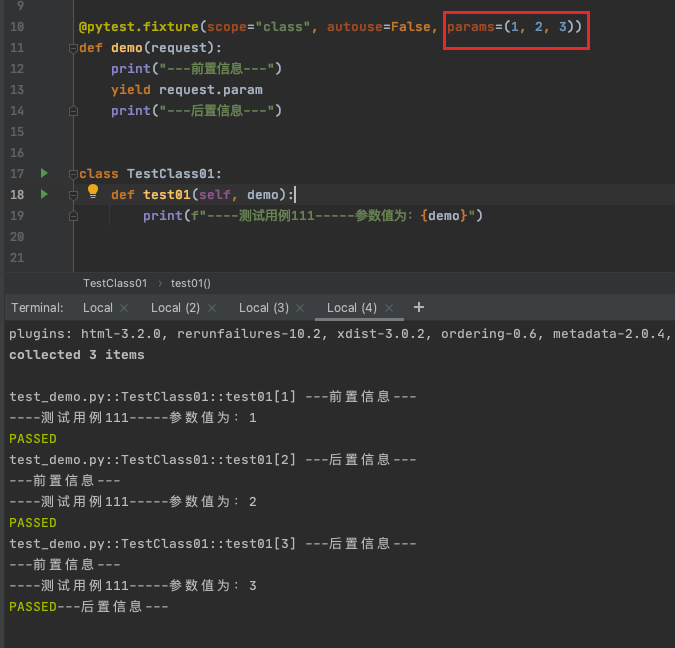Click line number 10 in the gutter
Screen dimensions: 675x648
[x=16, y=26]
